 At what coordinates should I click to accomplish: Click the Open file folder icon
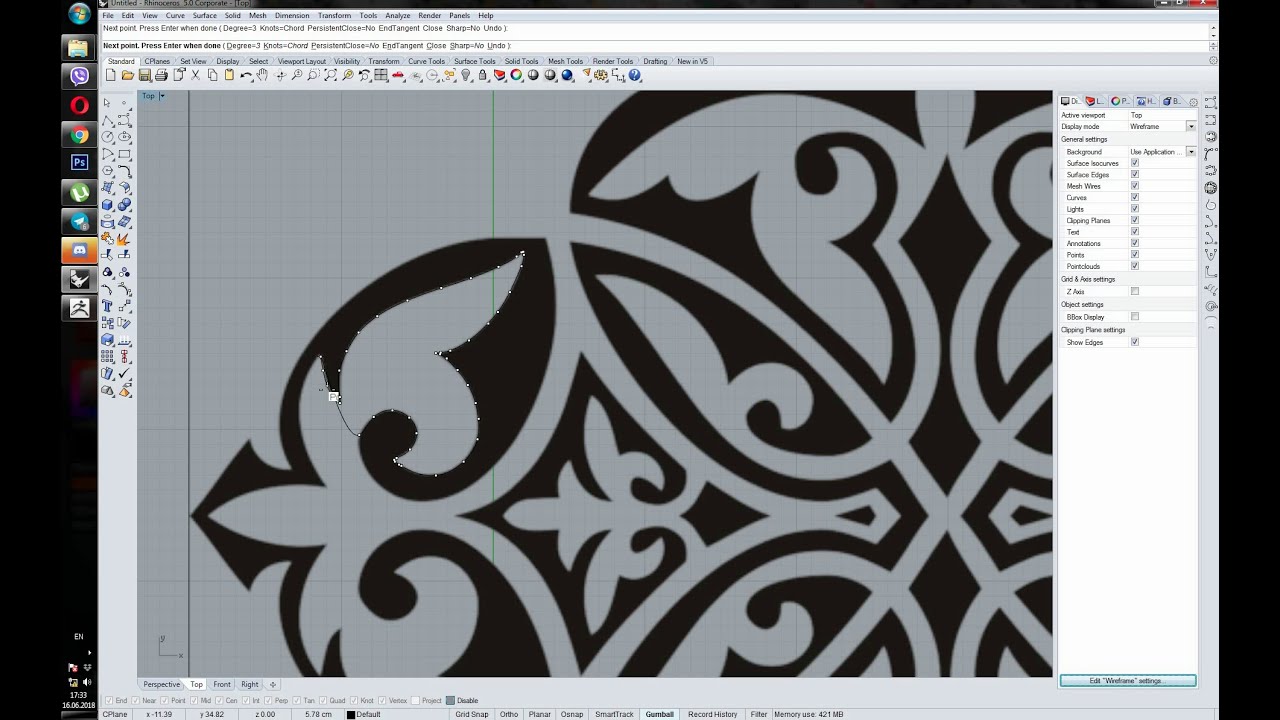click(128, 75)
